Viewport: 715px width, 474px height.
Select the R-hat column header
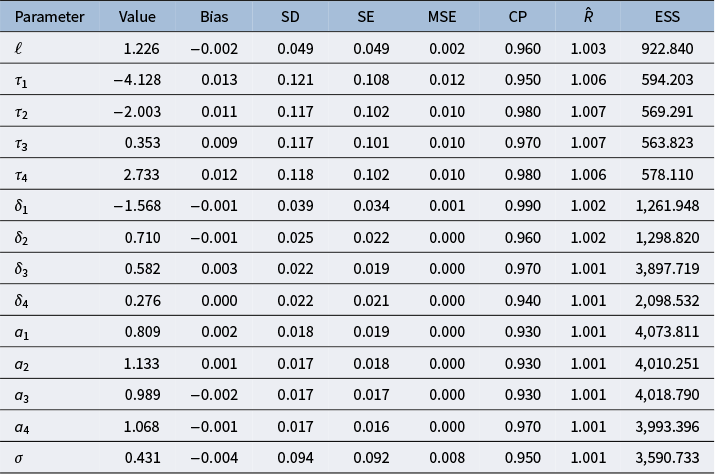click(x=588, y=16)
